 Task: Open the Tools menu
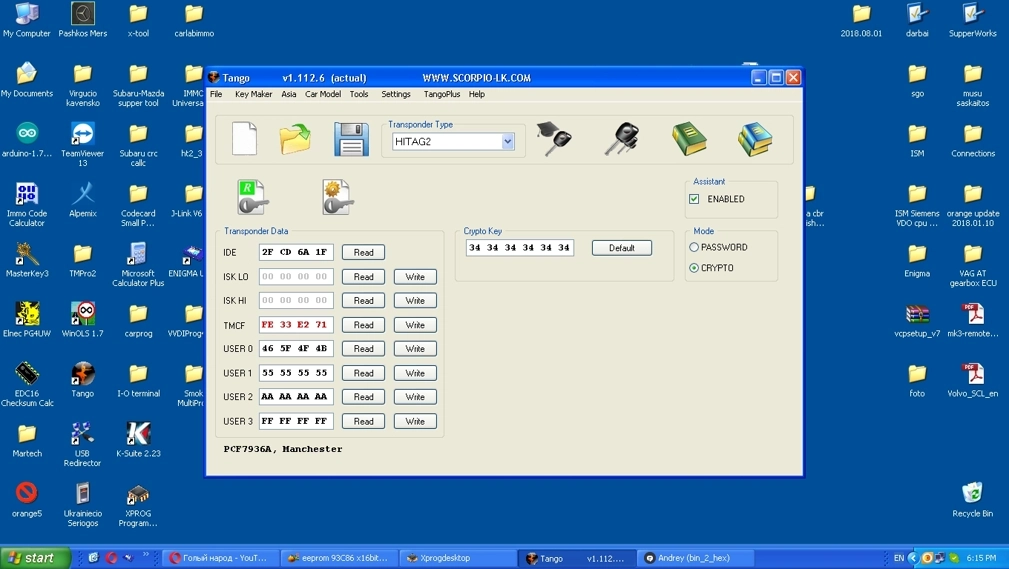pos(359,94)
